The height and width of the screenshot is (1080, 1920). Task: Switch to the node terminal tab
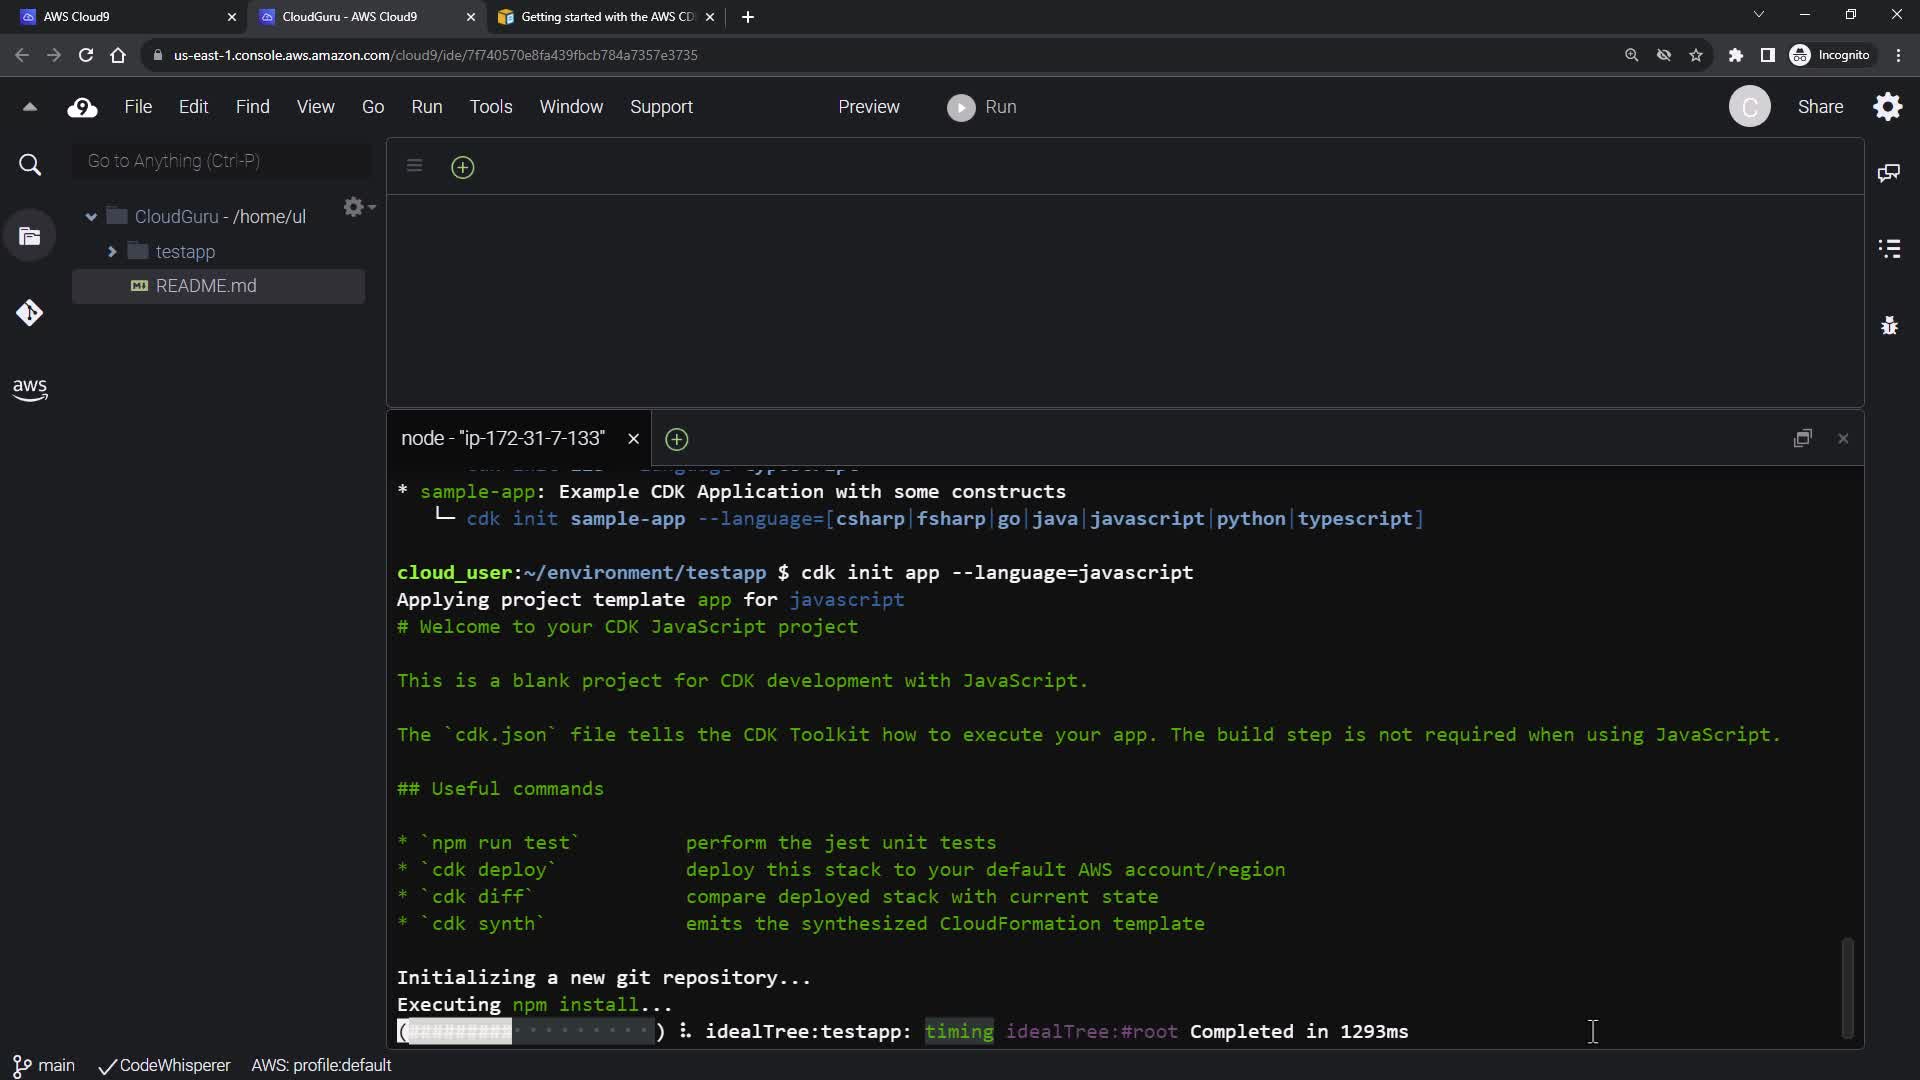click(x=503, y=438)
